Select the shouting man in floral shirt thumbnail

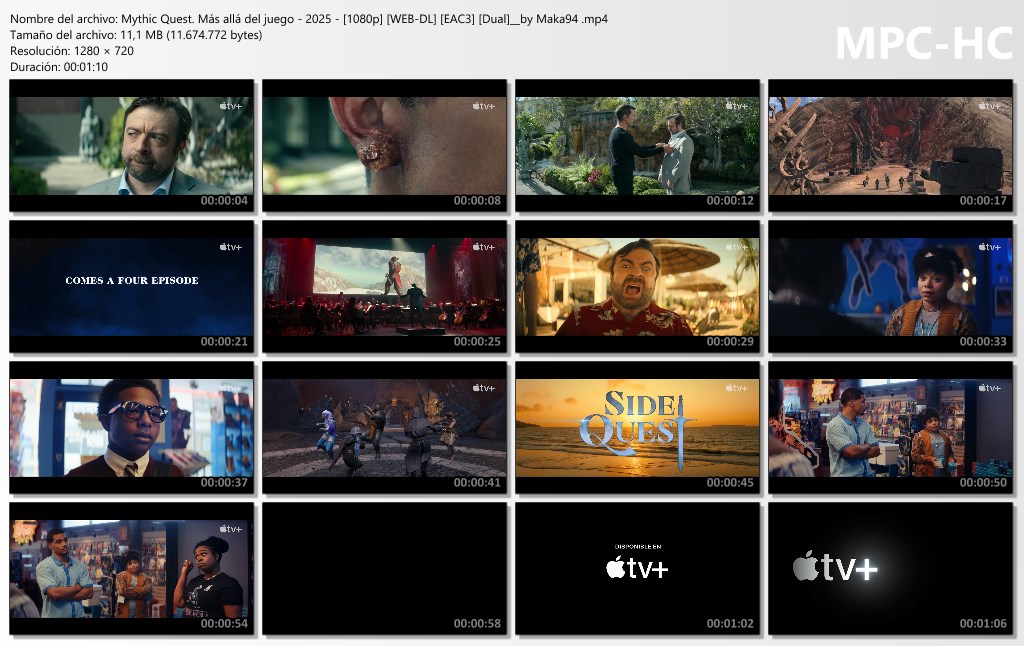[637, 287]
